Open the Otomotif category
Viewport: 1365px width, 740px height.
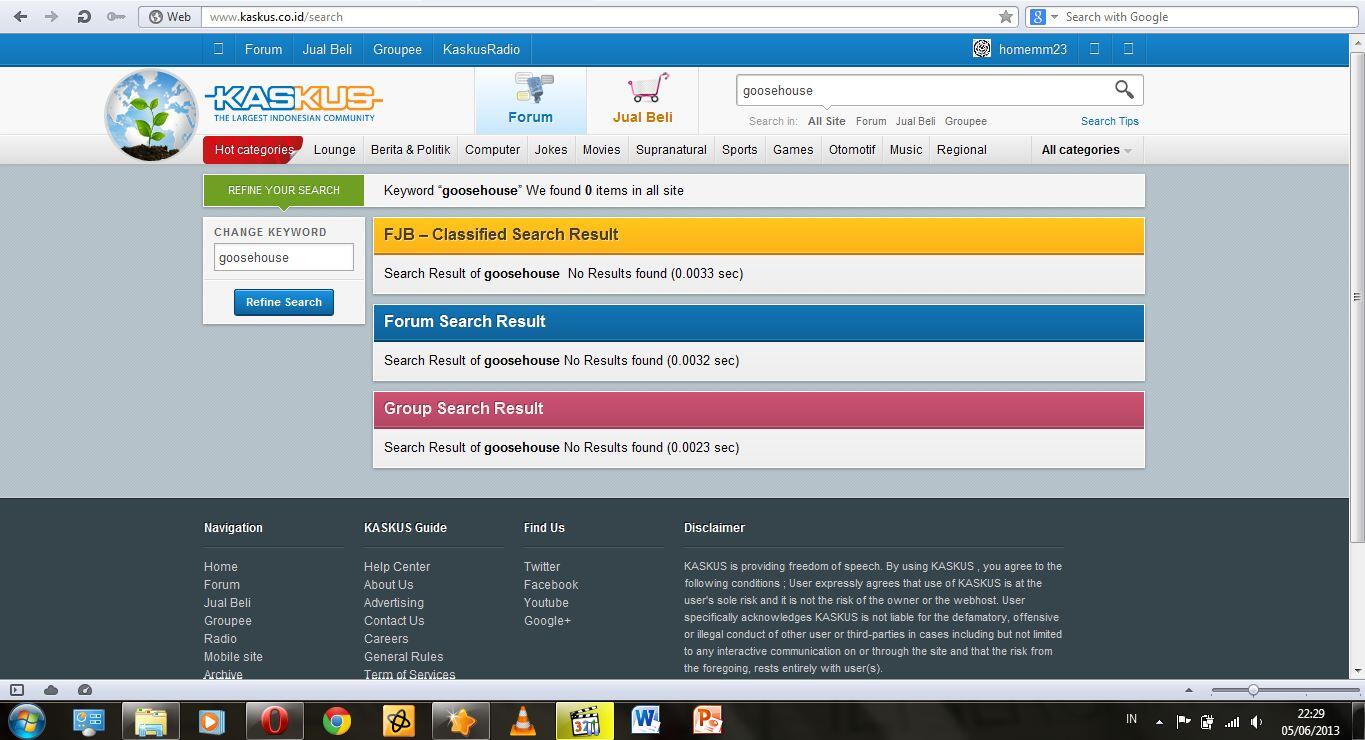coord(852,150)
